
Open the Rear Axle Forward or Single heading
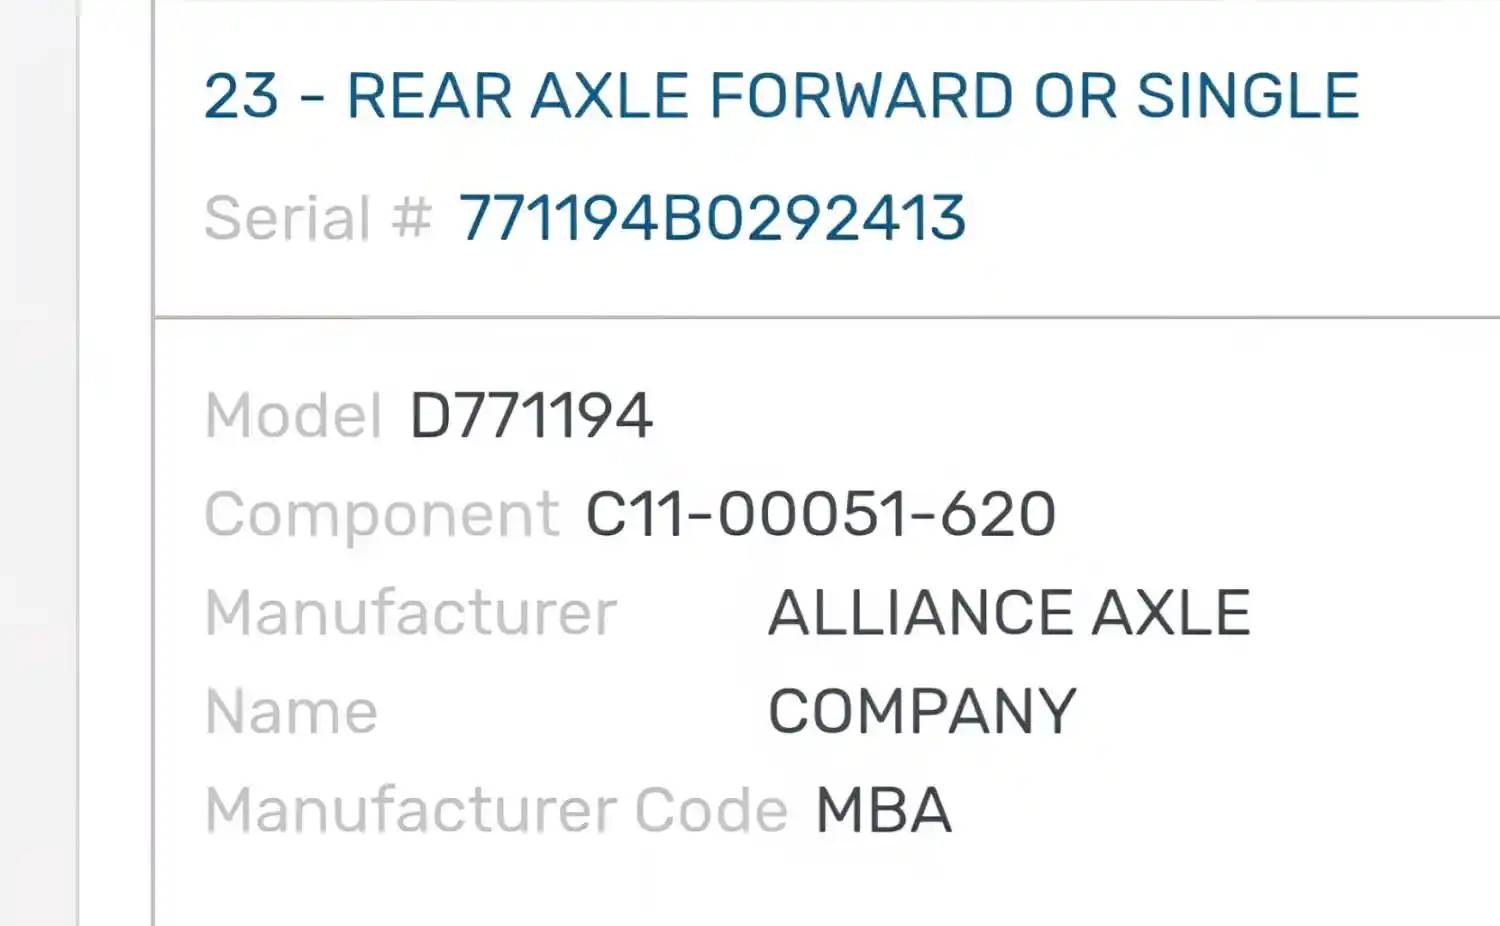point(780,96)
